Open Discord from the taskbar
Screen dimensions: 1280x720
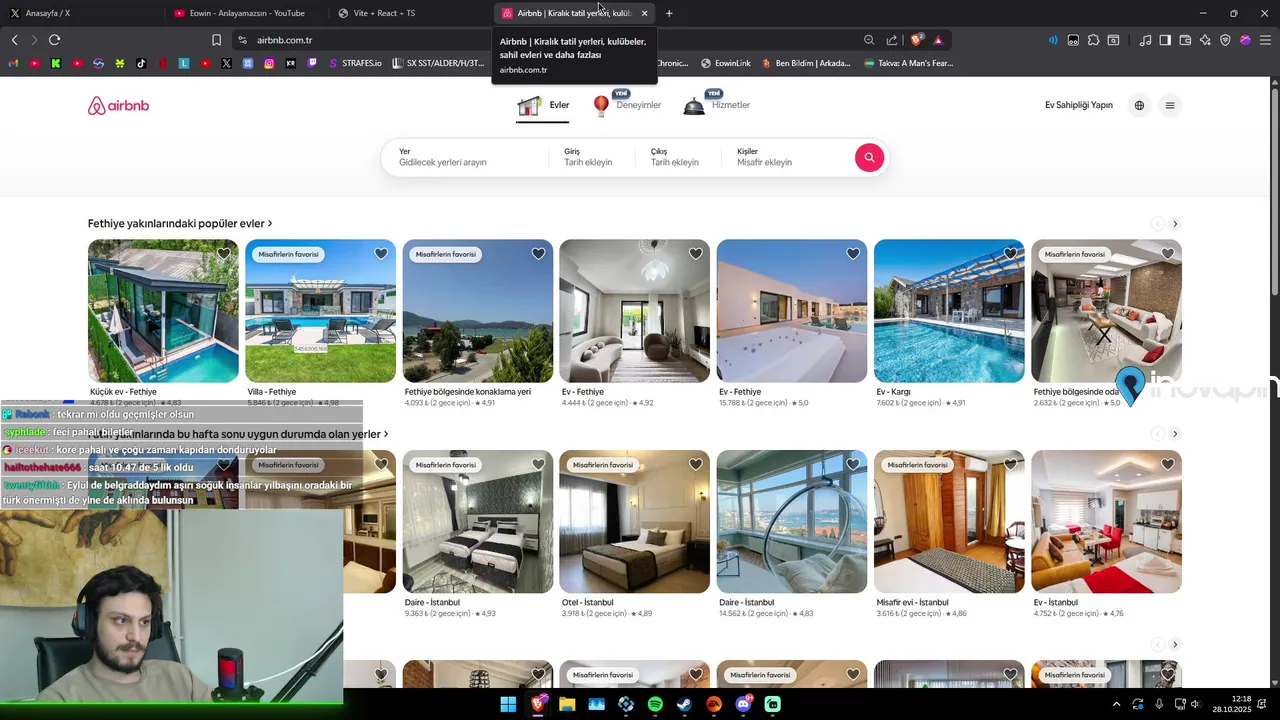point(743,704)
